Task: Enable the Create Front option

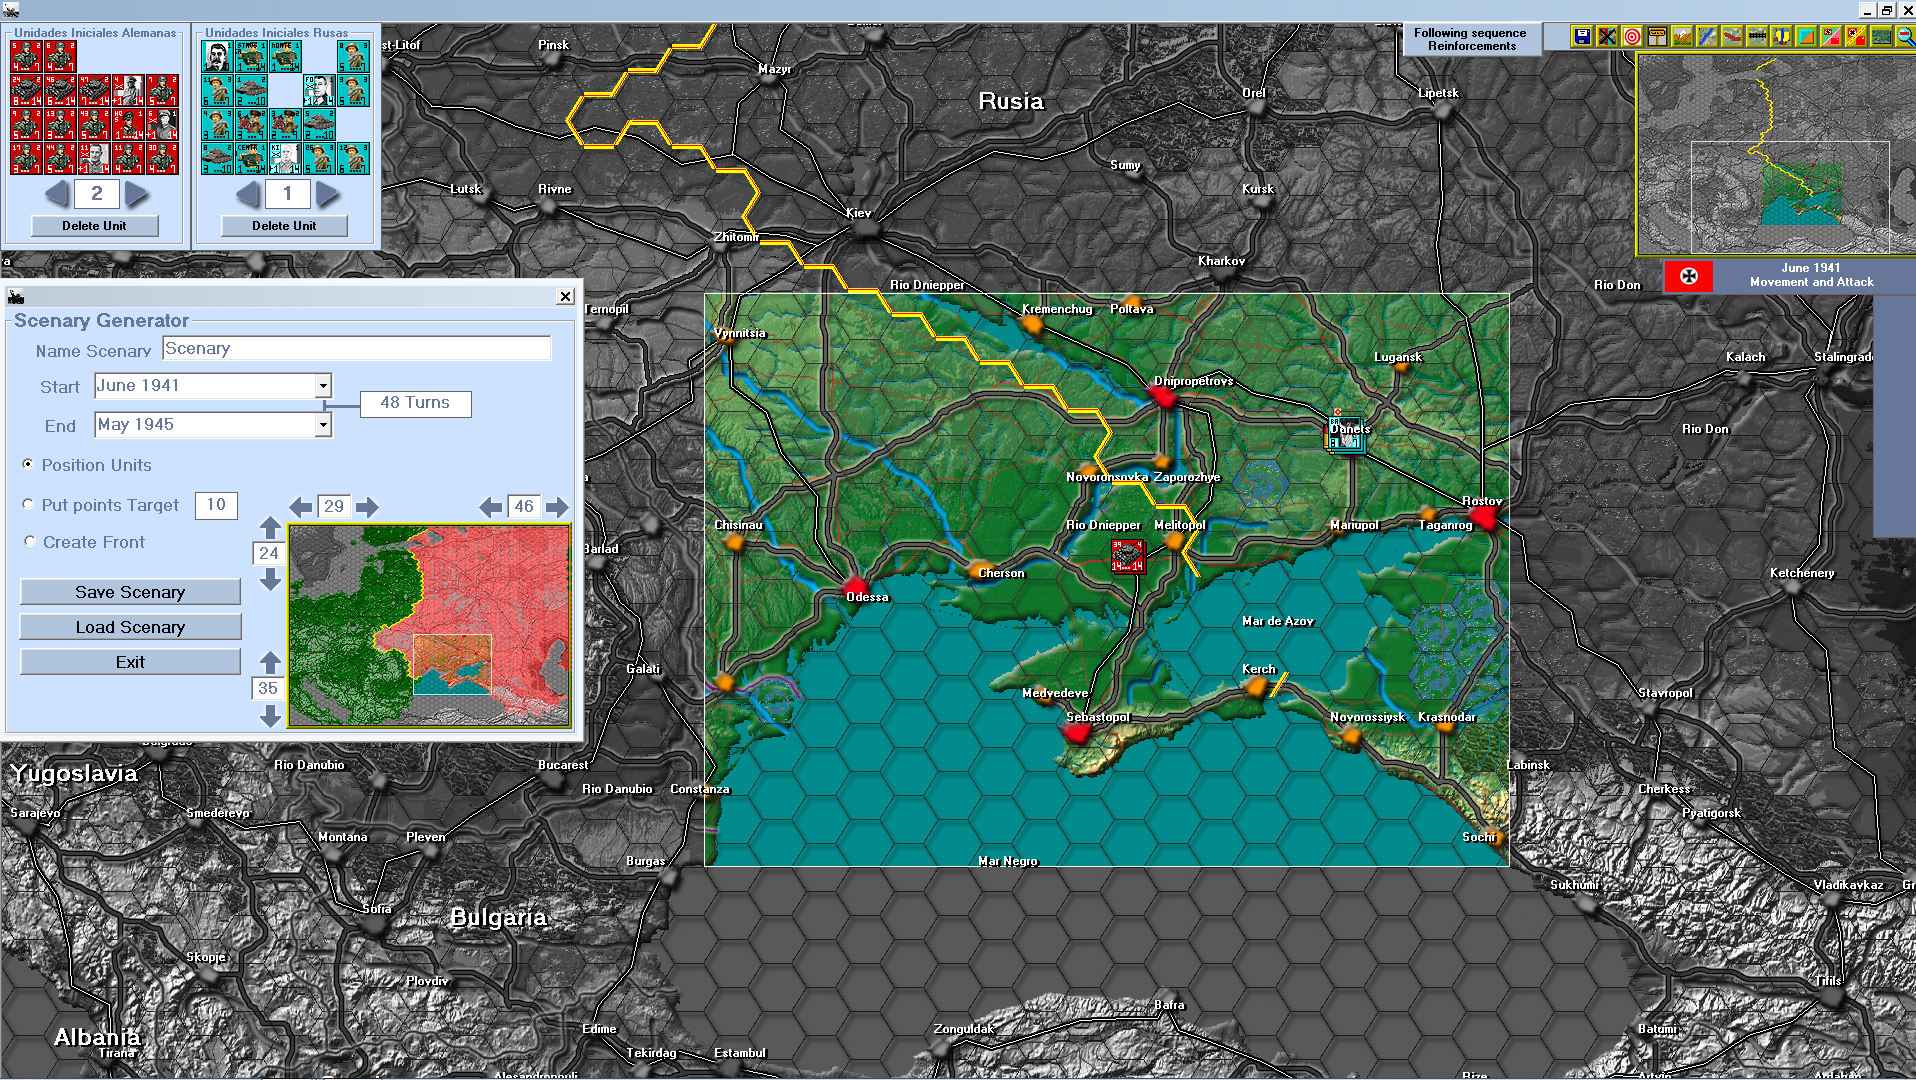Action: point(28,541)
